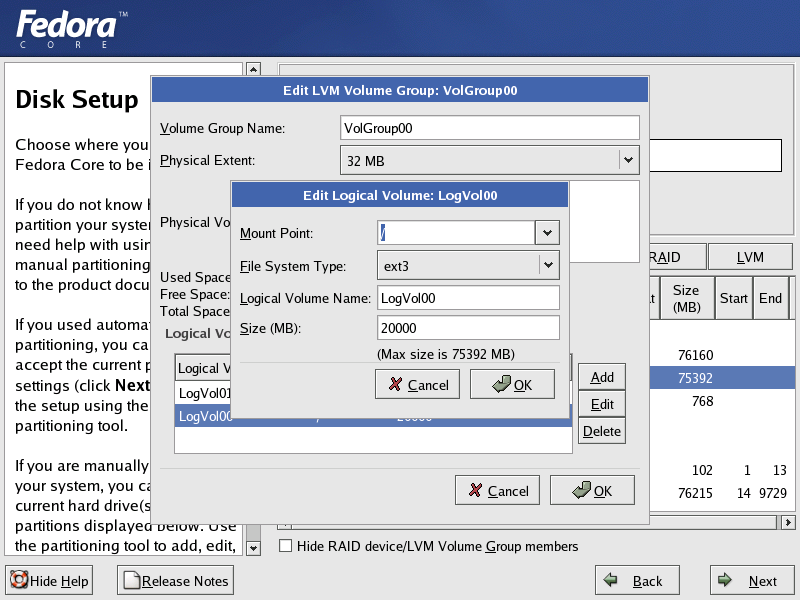Click the Volume Group Name field

click(489, 128)
